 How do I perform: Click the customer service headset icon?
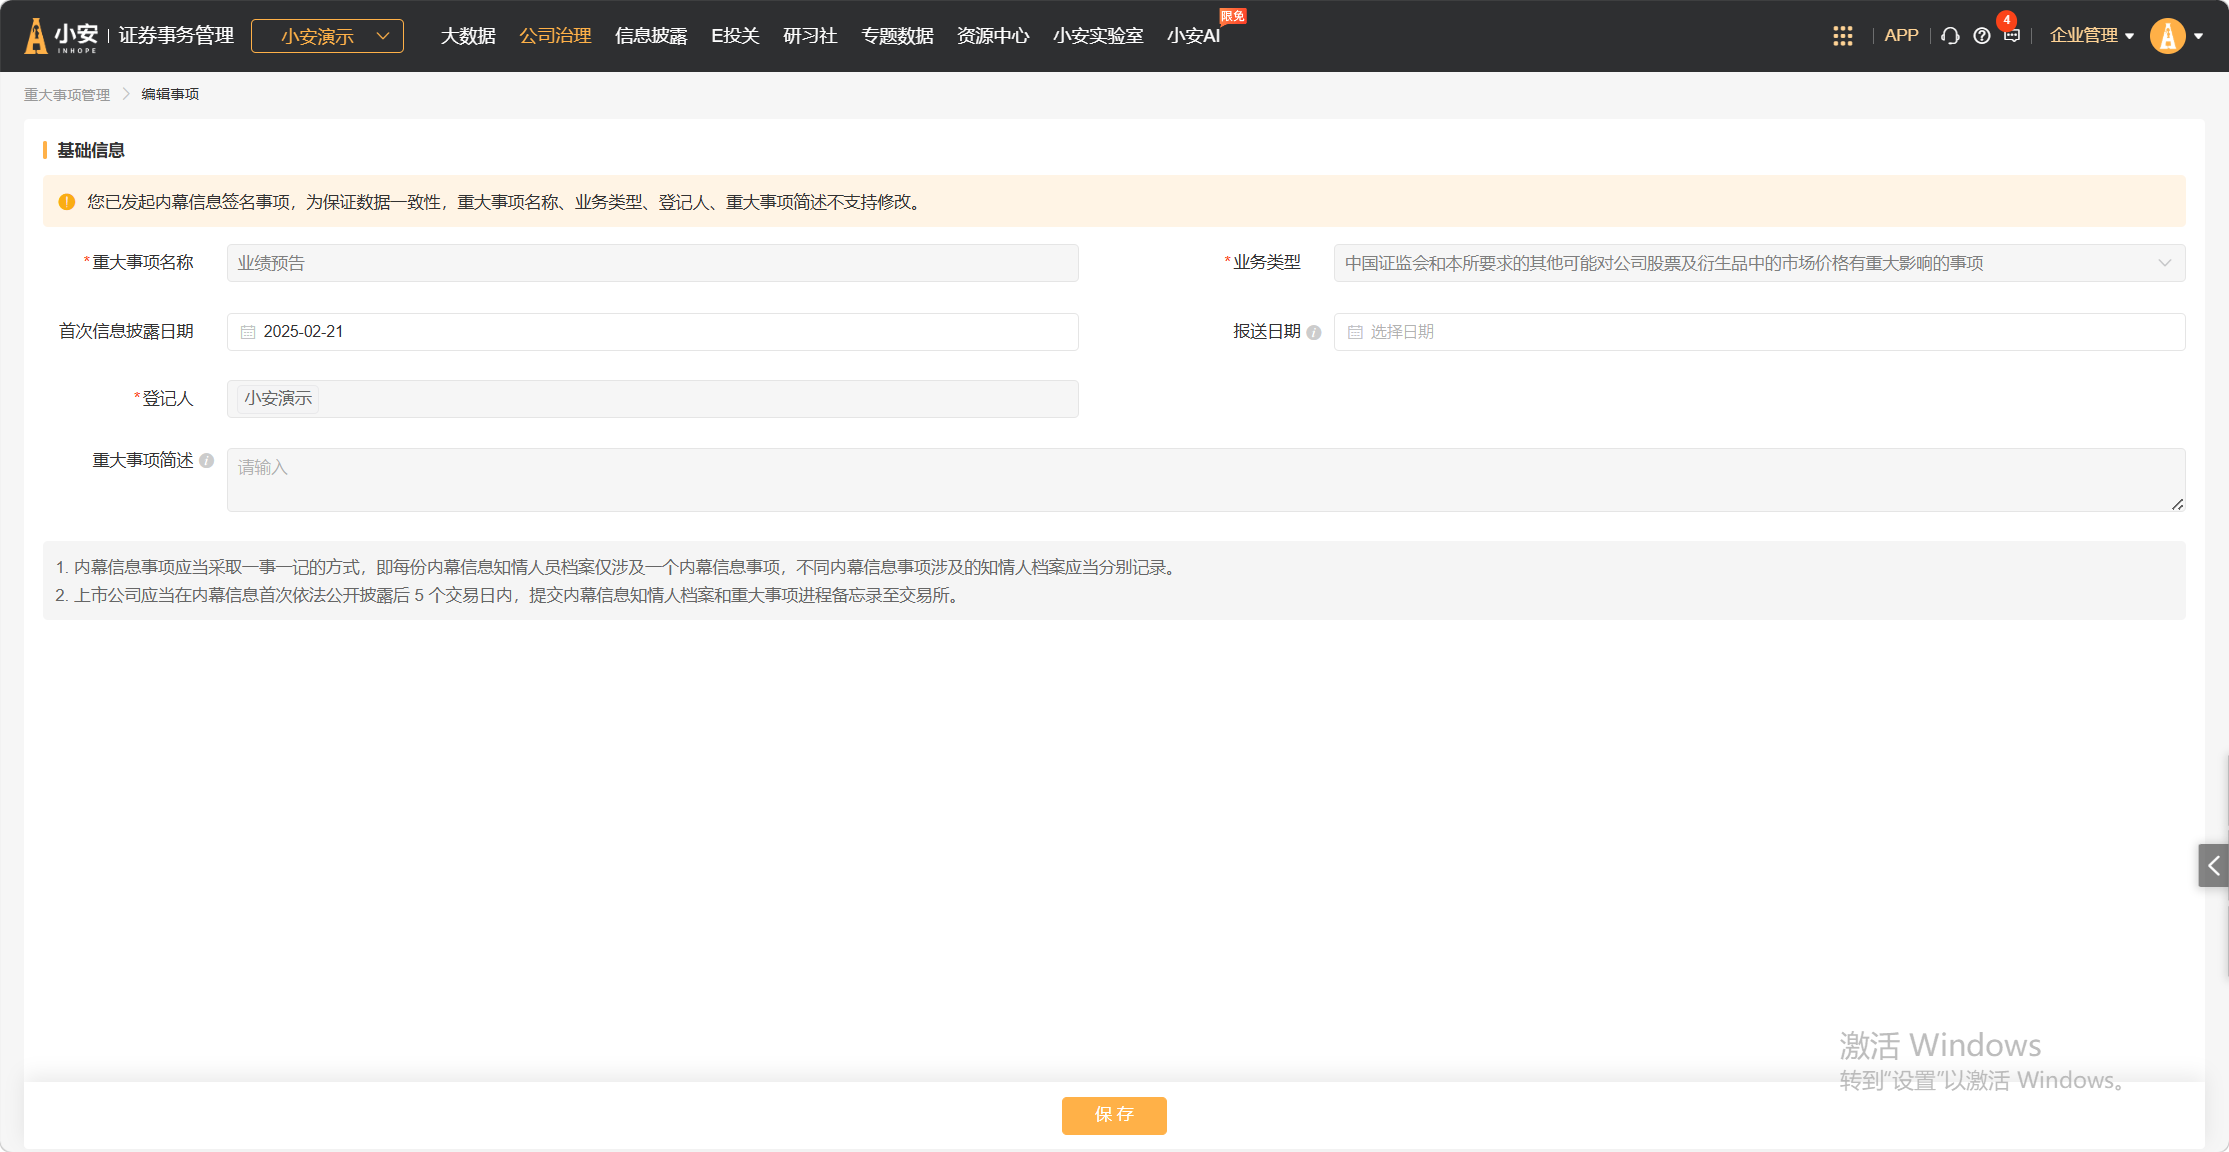1950,36
